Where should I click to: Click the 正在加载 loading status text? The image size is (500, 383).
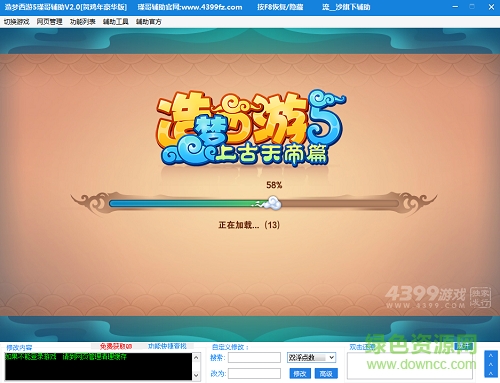(249, 225)
